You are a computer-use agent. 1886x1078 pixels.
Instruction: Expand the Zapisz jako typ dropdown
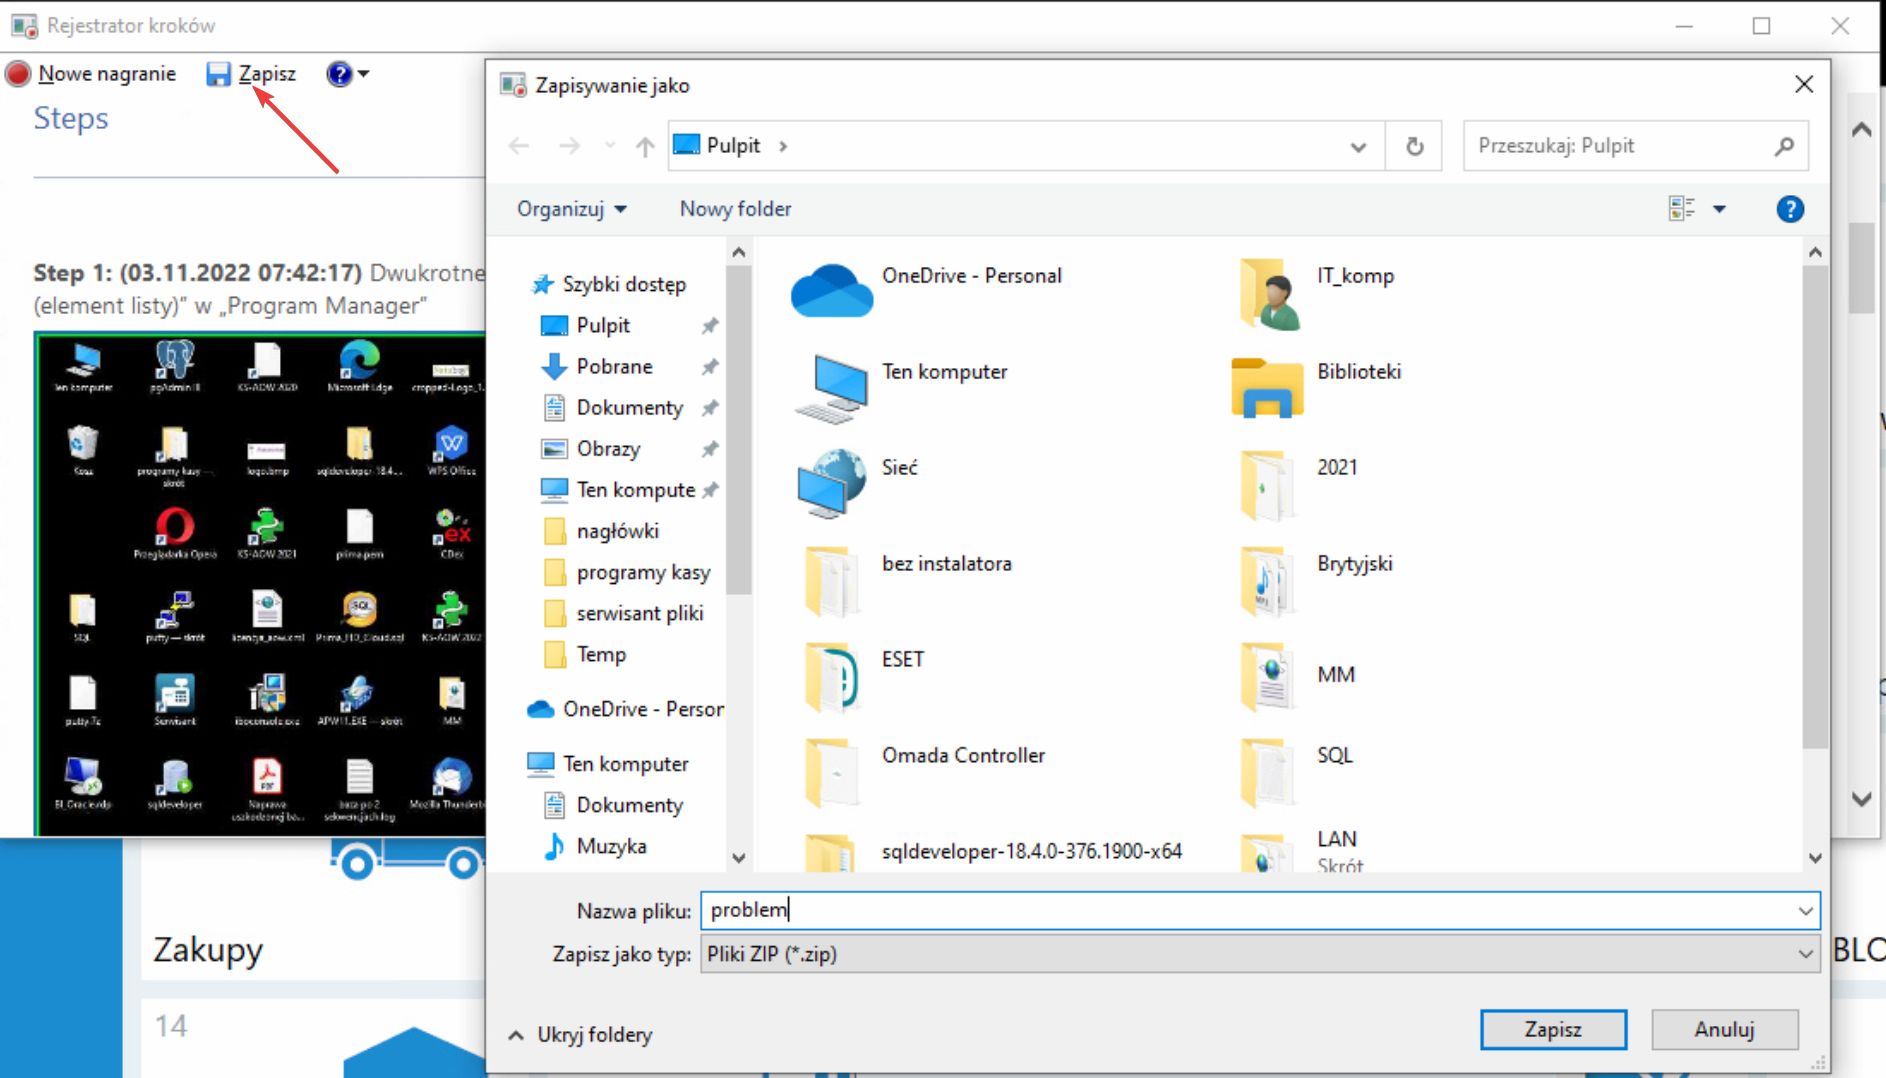pos(1804,954)
